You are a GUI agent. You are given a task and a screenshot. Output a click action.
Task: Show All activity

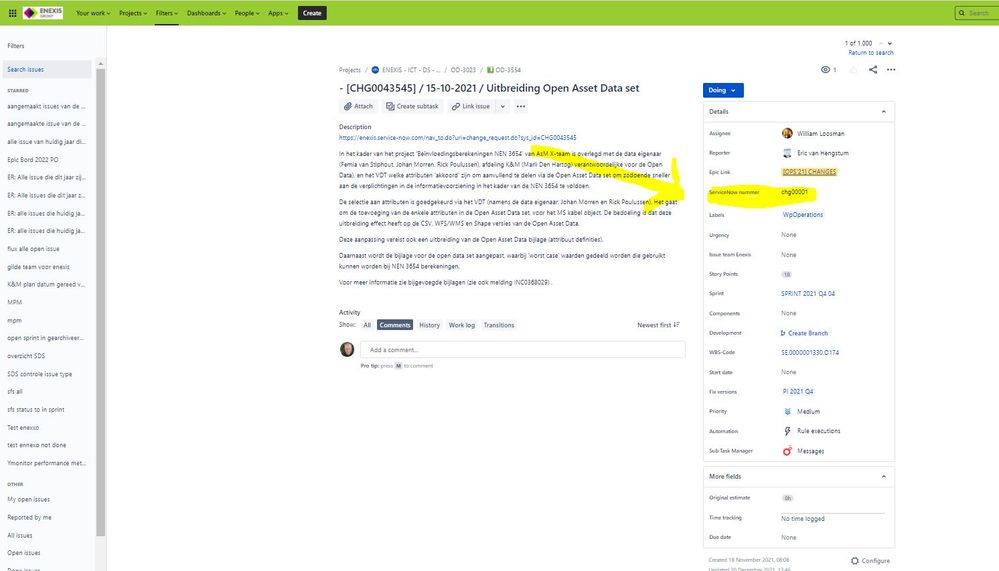(x=367, y=325)
